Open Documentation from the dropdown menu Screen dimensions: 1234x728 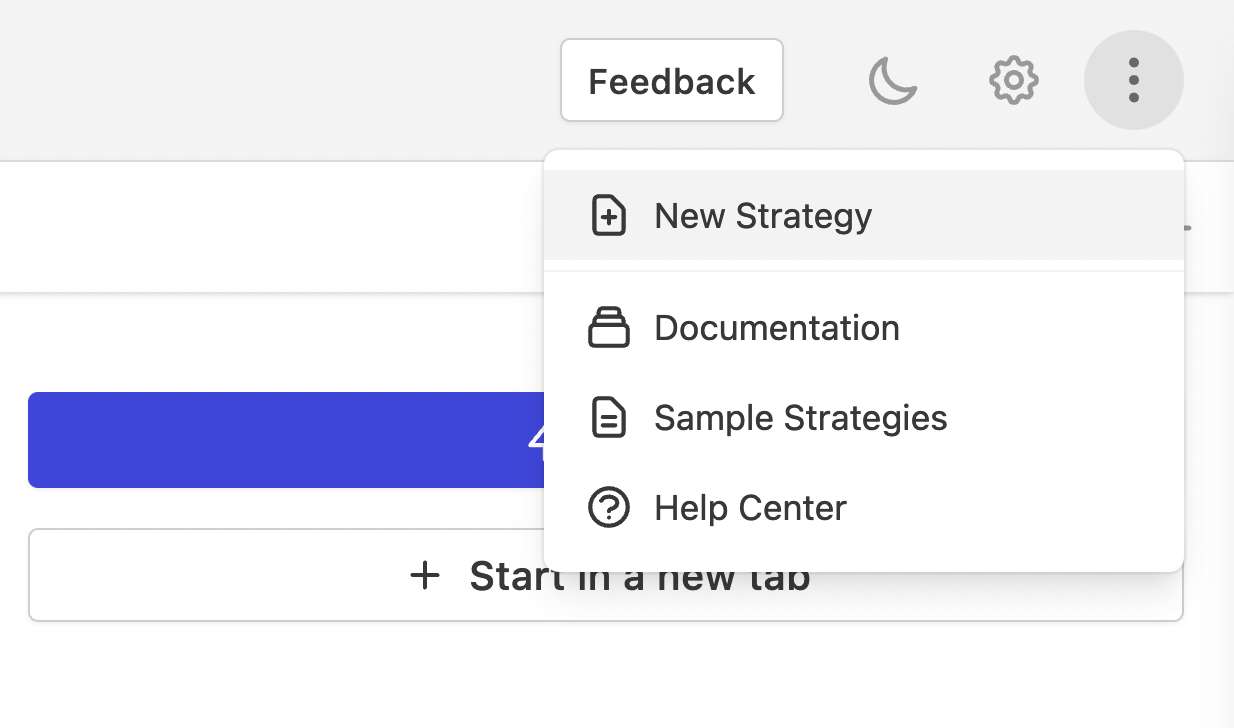pos(864,328)
